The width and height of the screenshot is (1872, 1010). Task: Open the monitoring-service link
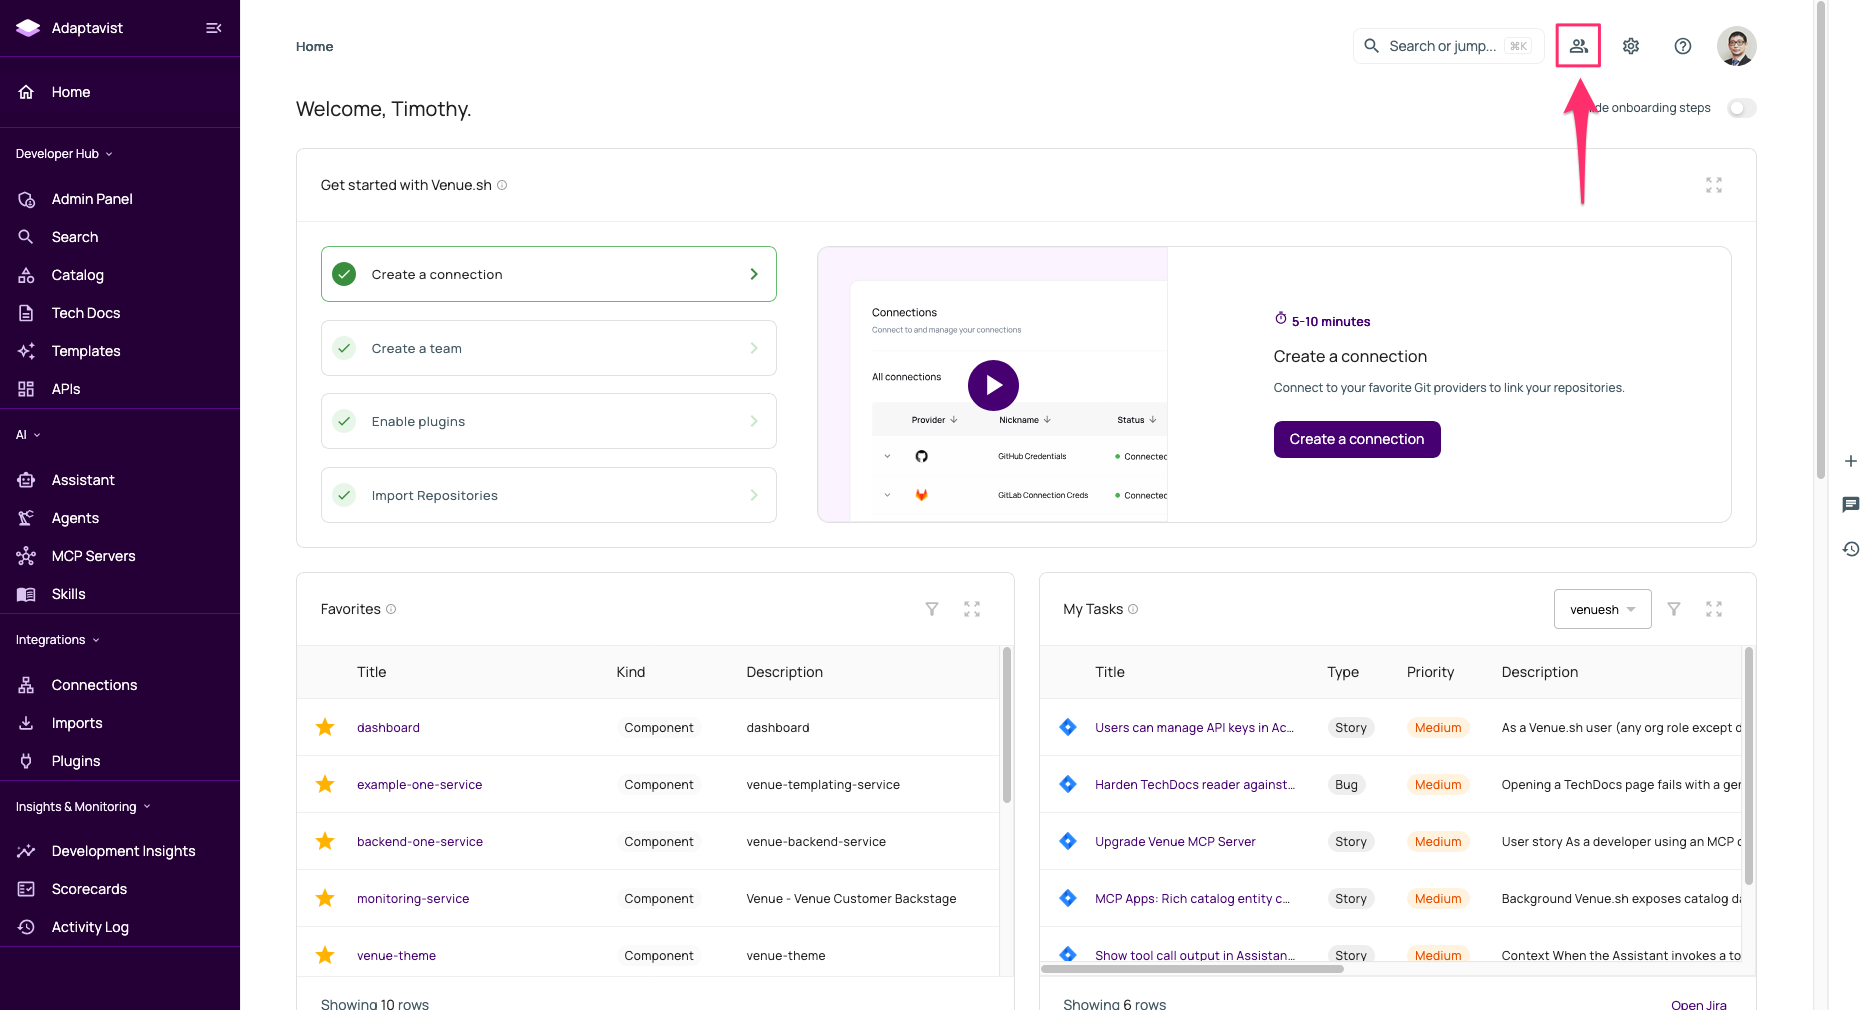pyautogui.click(x=413, y=899)
